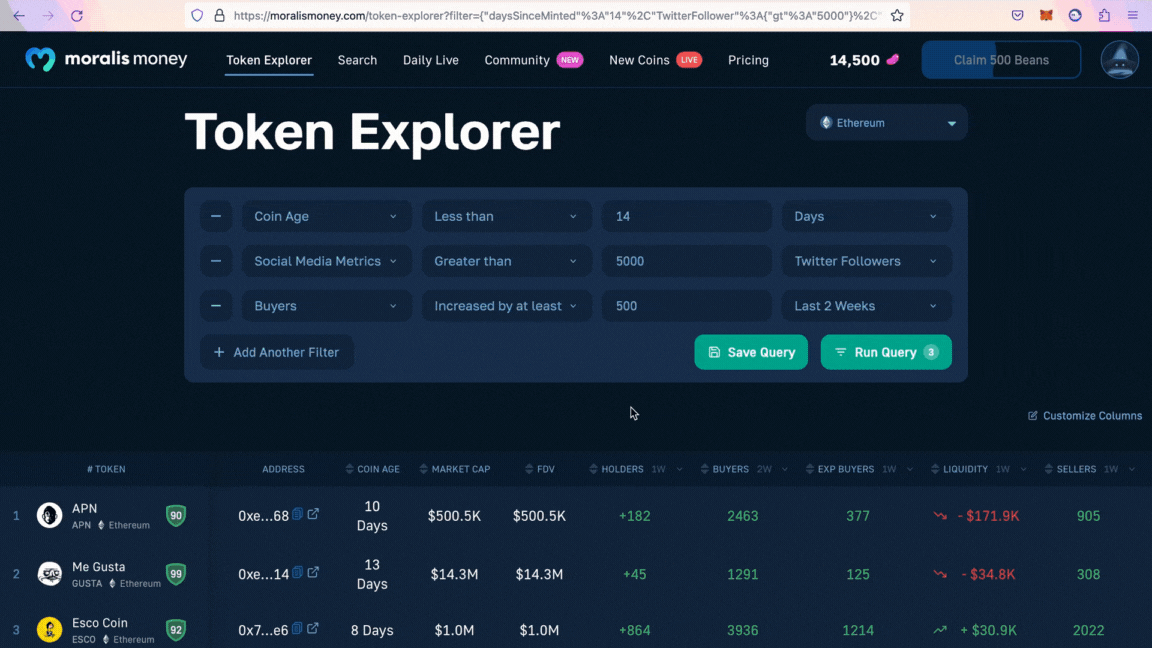
Task: Open Customize Columns
Action: 1084,416
